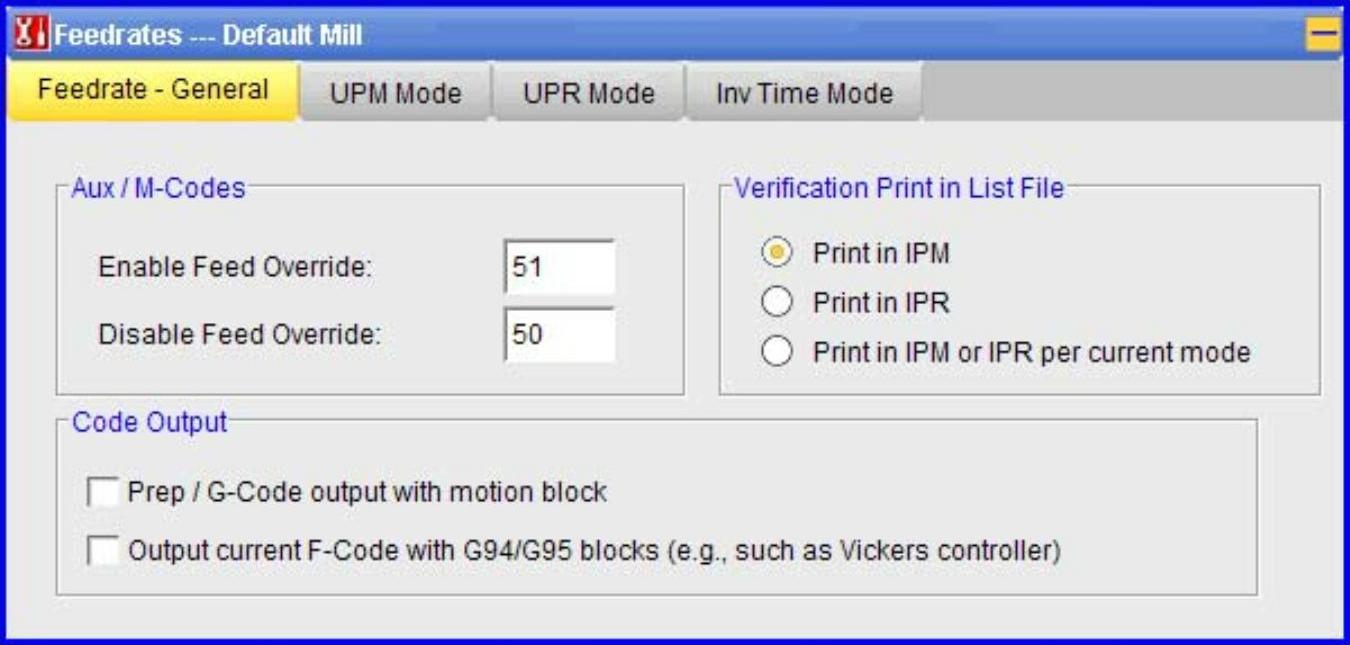This screenshot has height=645, width=1350.
Task: Choose the Print in IPR option
Action: point(777,302)
